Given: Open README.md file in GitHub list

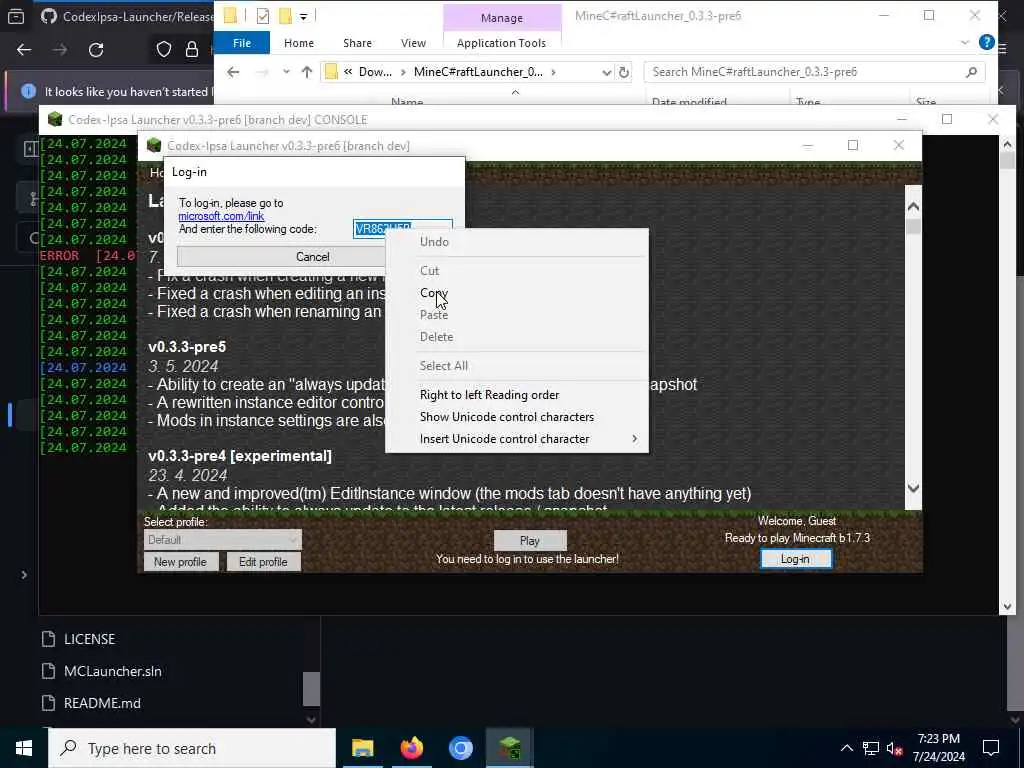Looking at the screenshot, I should point(102,703).
